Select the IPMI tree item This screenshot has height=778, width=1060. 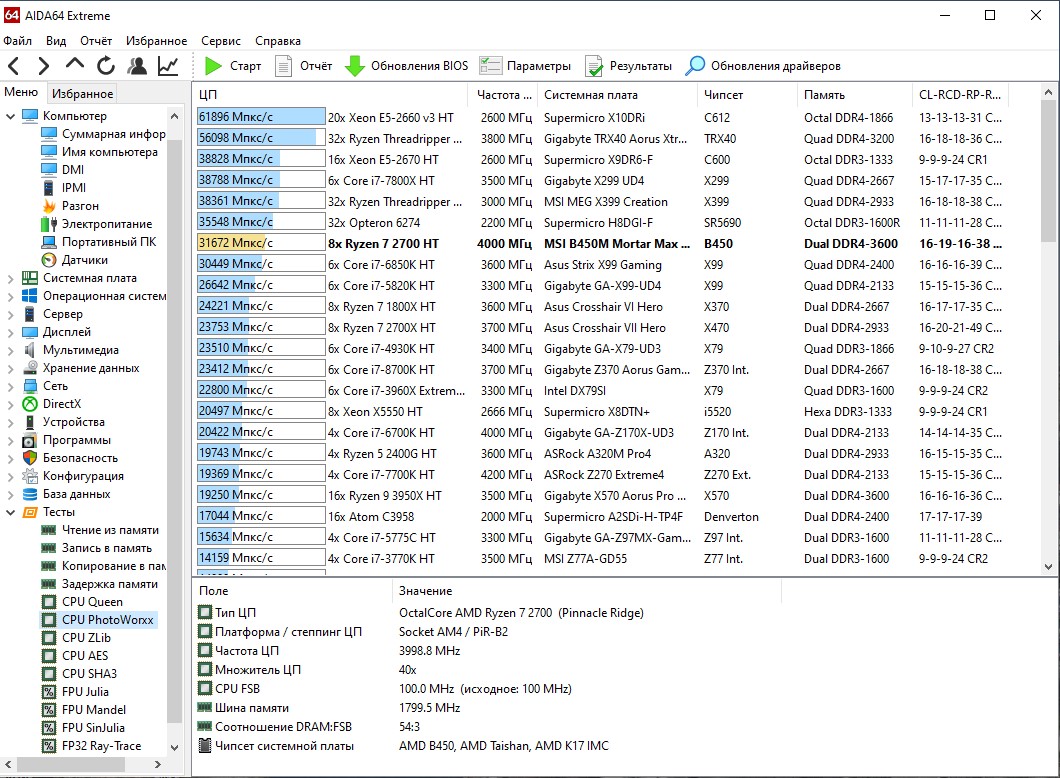pyautogui.click(x=74, y=188)
